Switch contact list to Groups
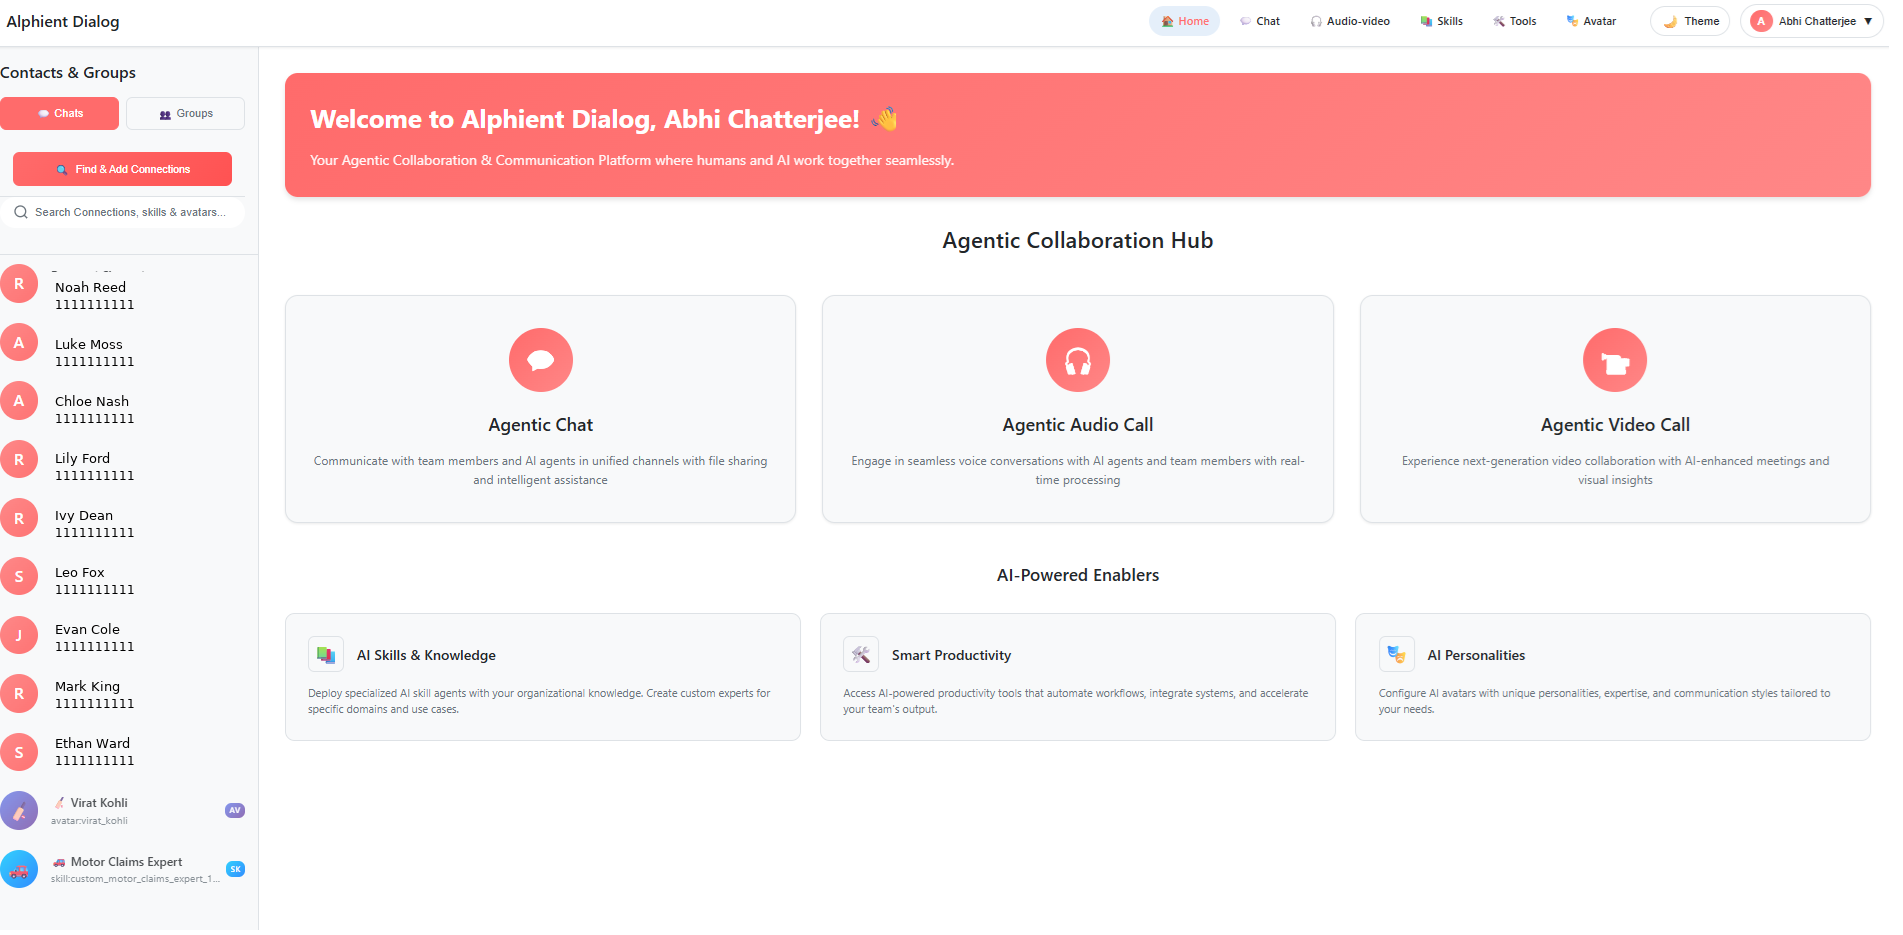 click(x=185, y=114)
